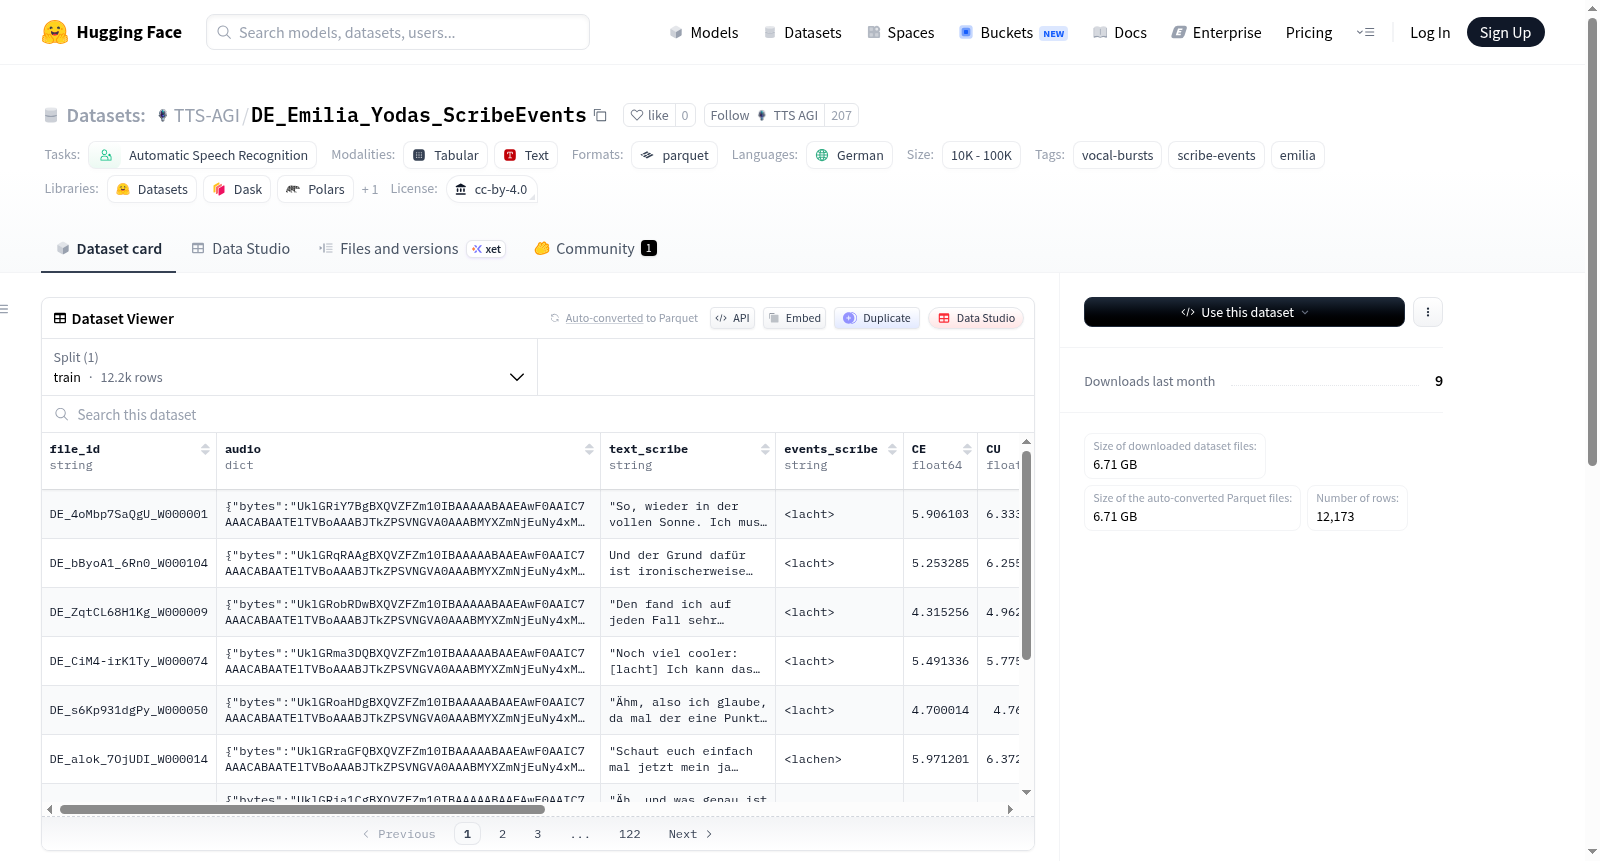Open the TTS-AGI organization link

206,115
